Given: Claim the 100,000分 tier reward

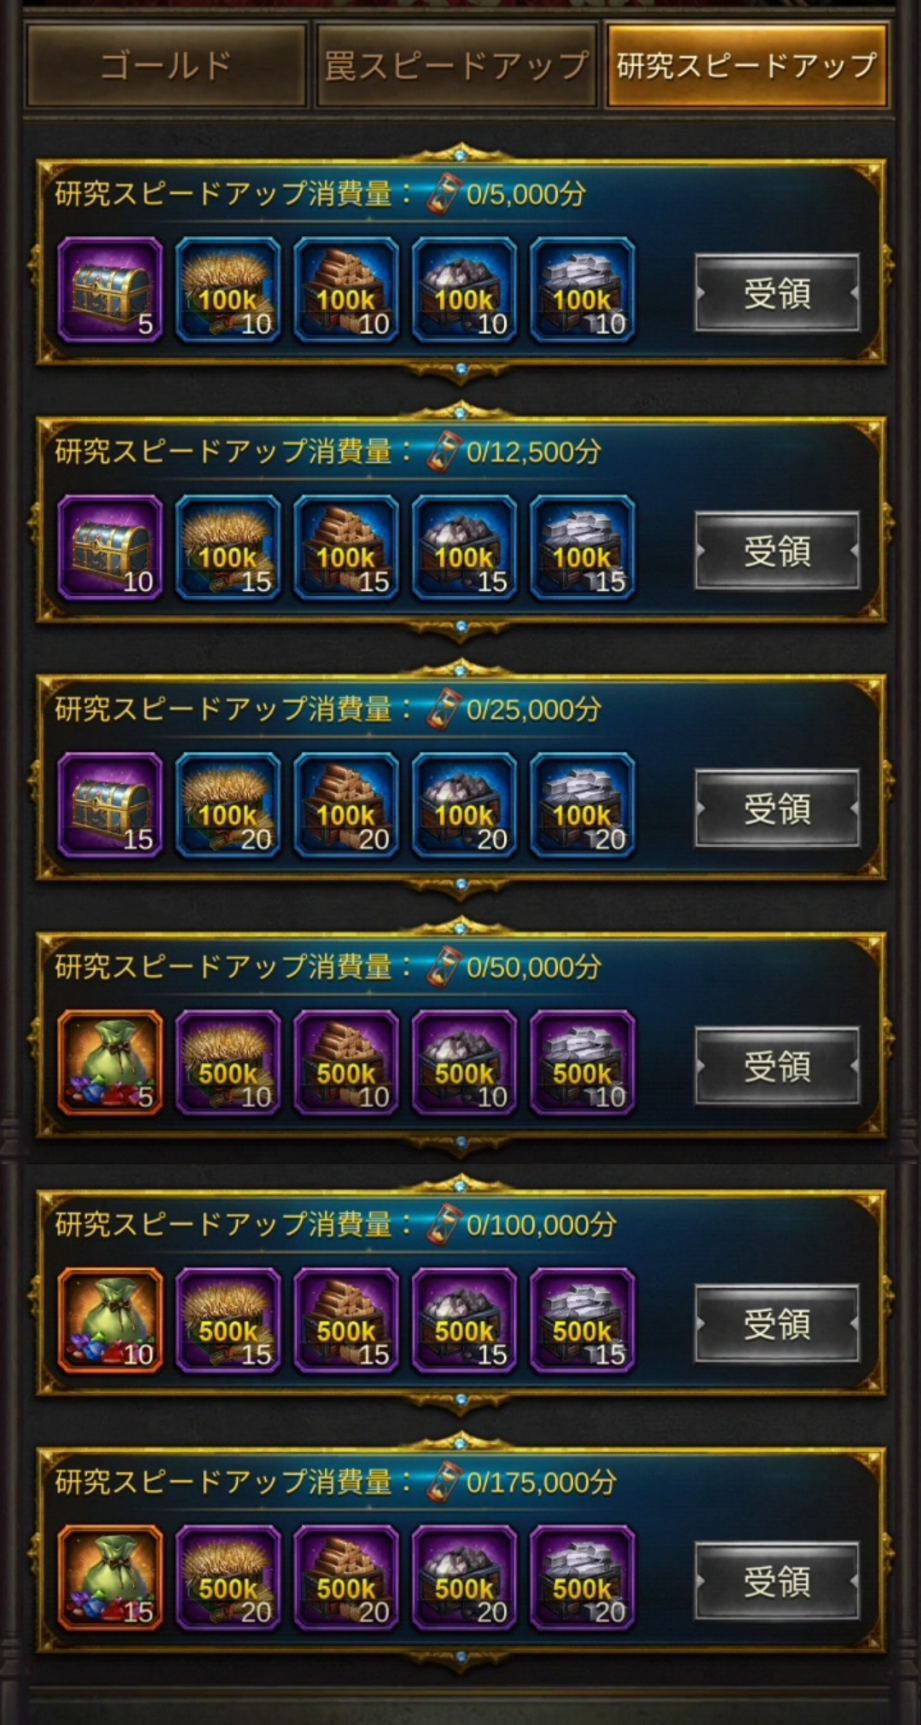Looking at the screenshot, I should tap(777, 1324).
